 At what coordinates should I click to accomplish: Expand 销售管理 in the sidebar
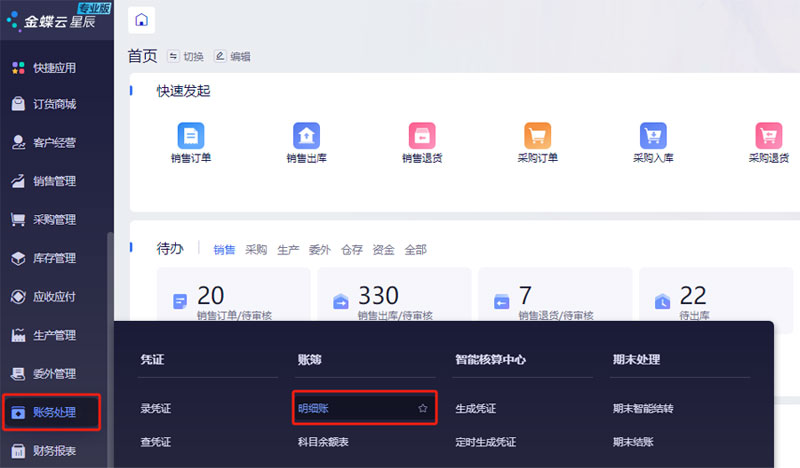click(54, 181)
